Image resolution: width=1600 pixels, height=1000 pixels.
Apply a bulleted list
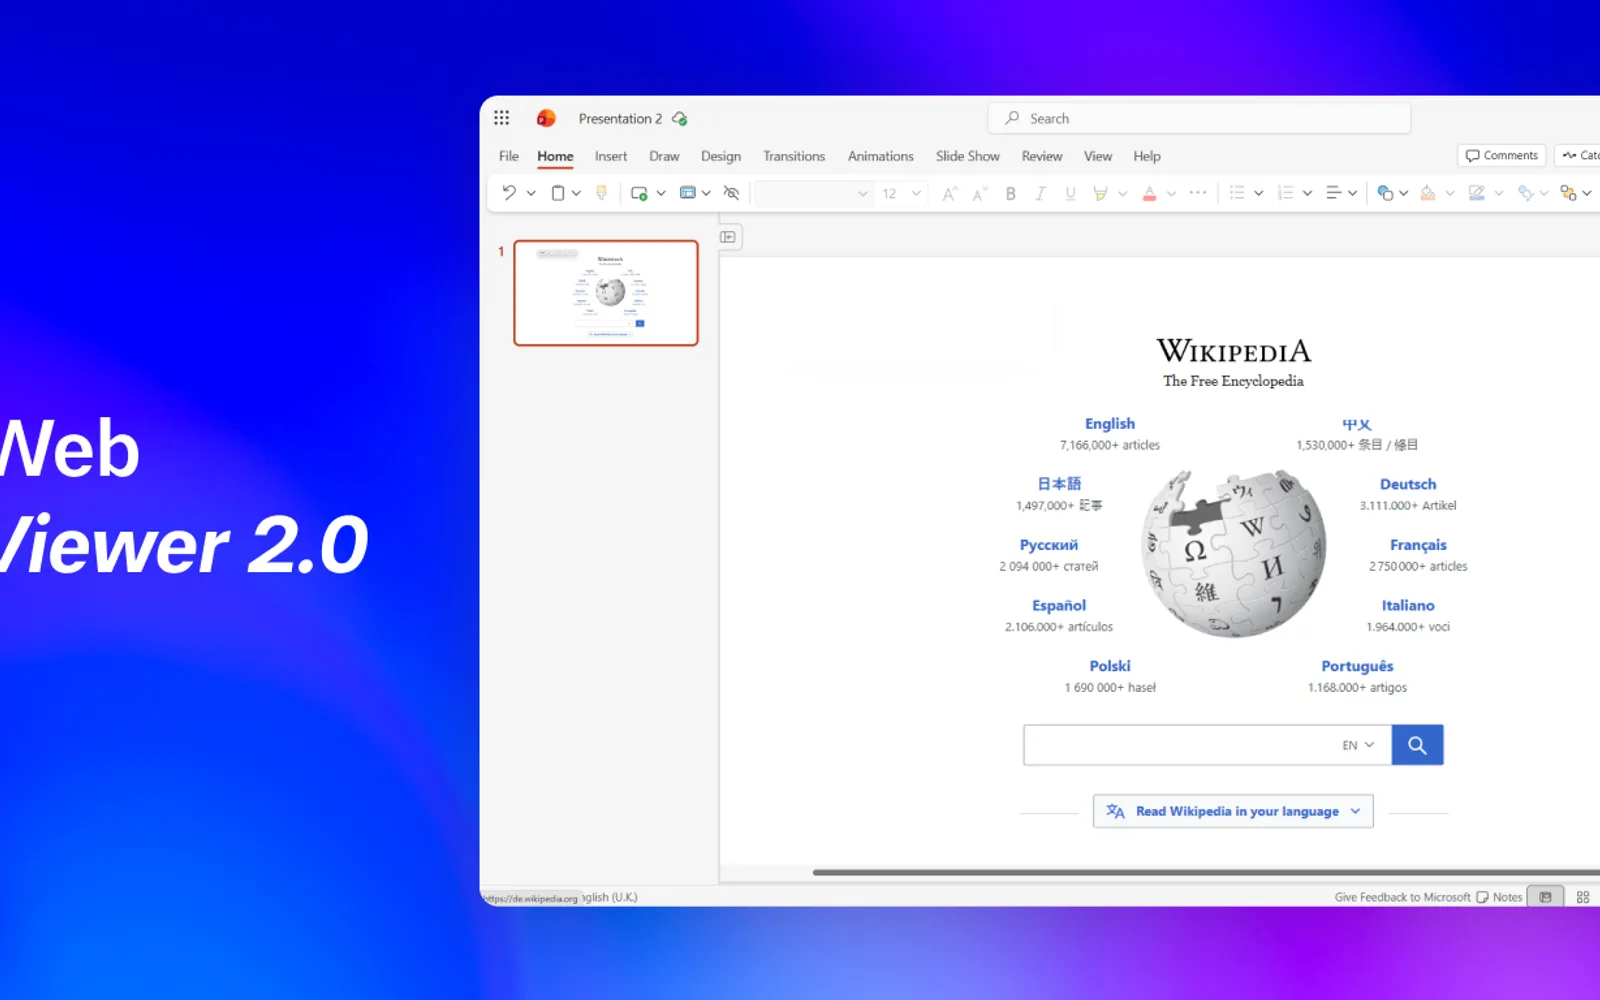1237,193
